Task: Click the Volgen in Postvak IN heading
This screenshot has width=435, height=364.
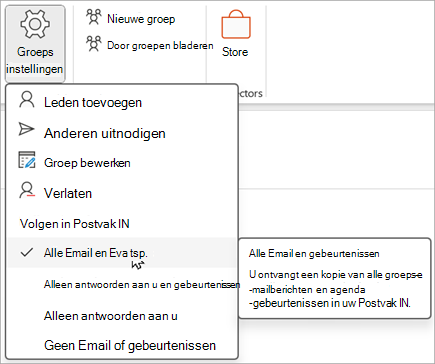Action: pyautogui.click(x=75, y=223)
